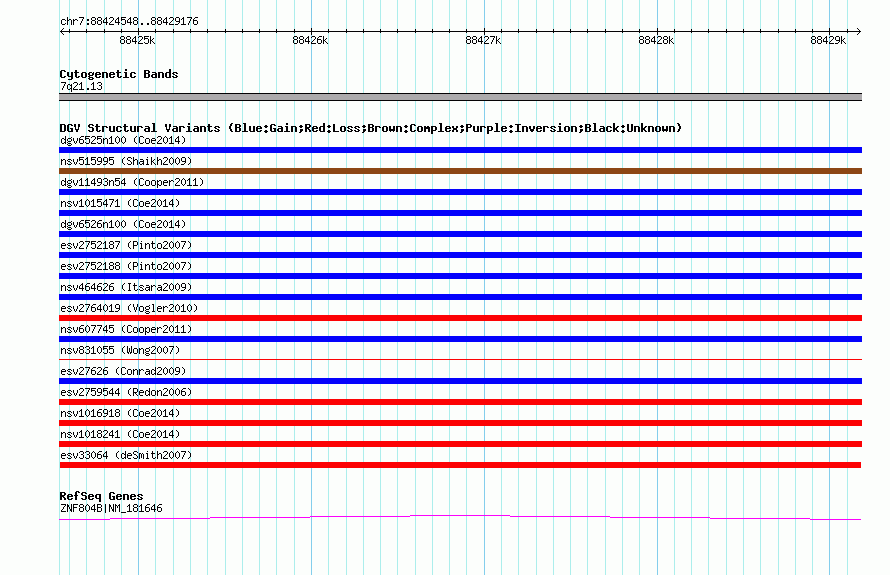Click the right arrow of the ruler
Screen dimensions: 890x575
(x=858, y=31)
